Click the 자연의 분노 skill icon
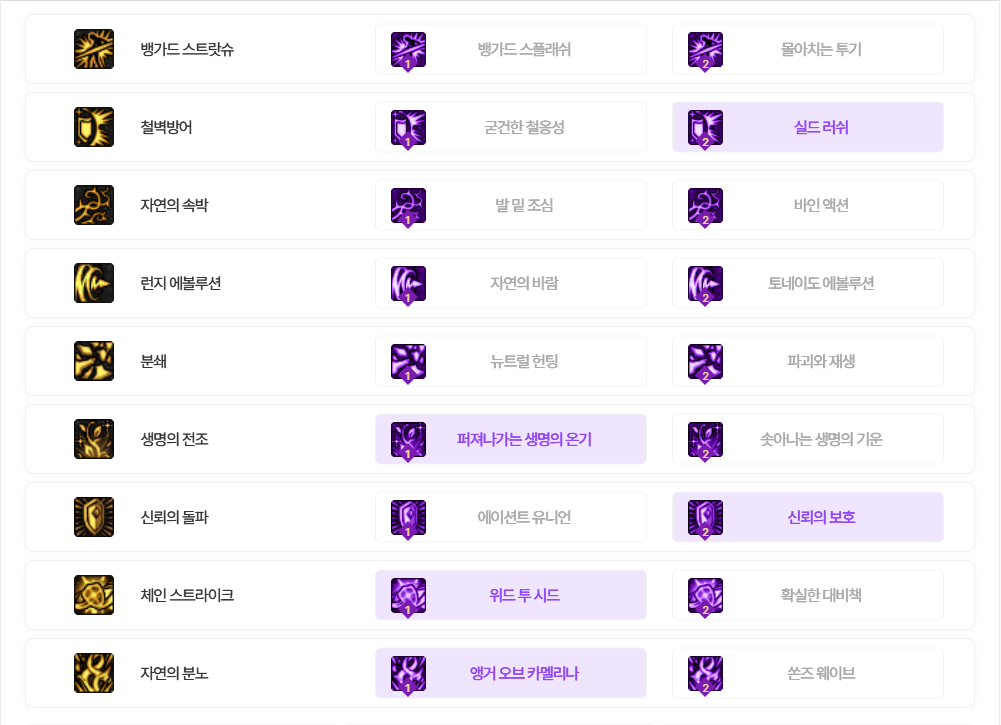The width and height of the screenshot is (1001, 725). [x=94, y=673]
